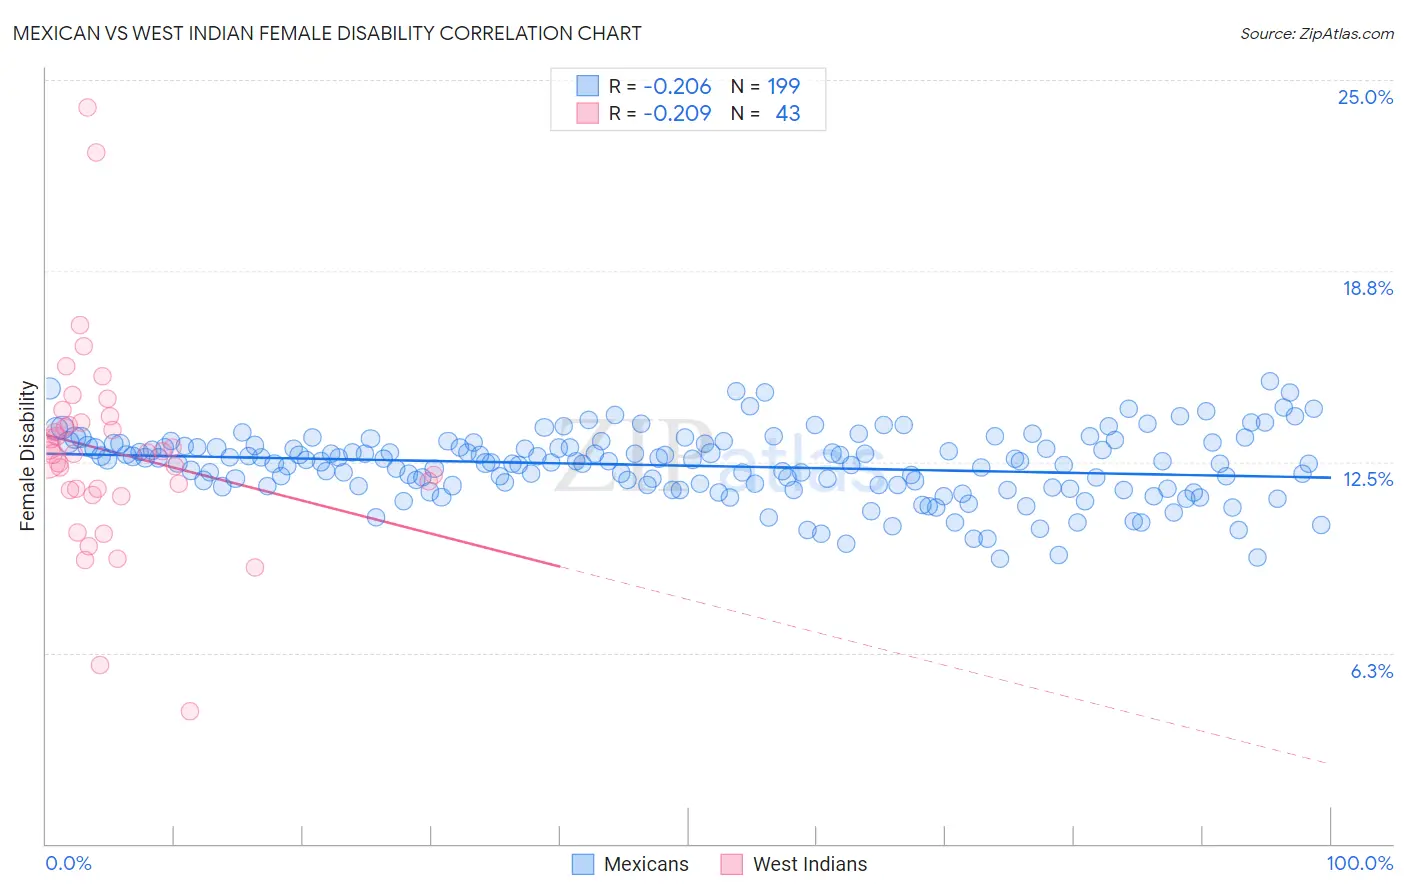
Task: Select the Mexicans legend label
Action: (x=646, y=864)
